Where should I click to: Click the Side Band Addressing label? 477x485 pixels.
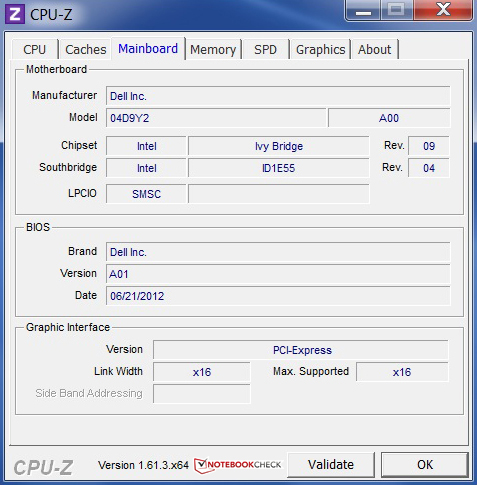click(89, 393)
